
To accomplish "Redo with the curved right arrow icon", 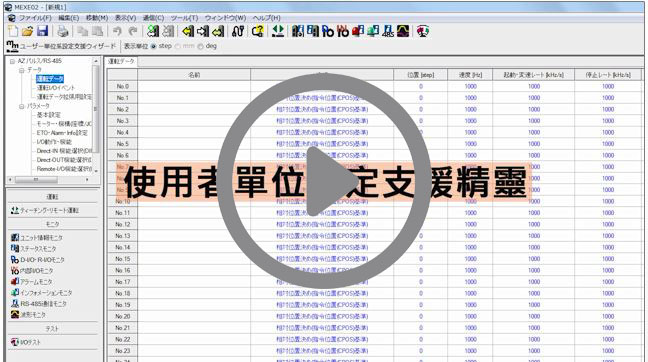I will (133, 31).
